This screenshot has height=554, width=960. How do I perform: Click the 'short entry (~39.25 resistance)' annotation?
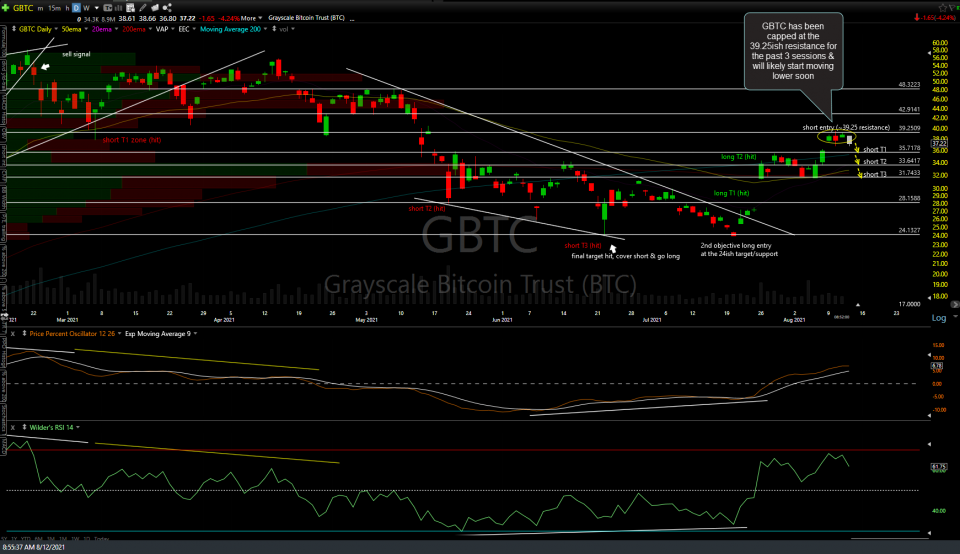click(x=846, y=128)
